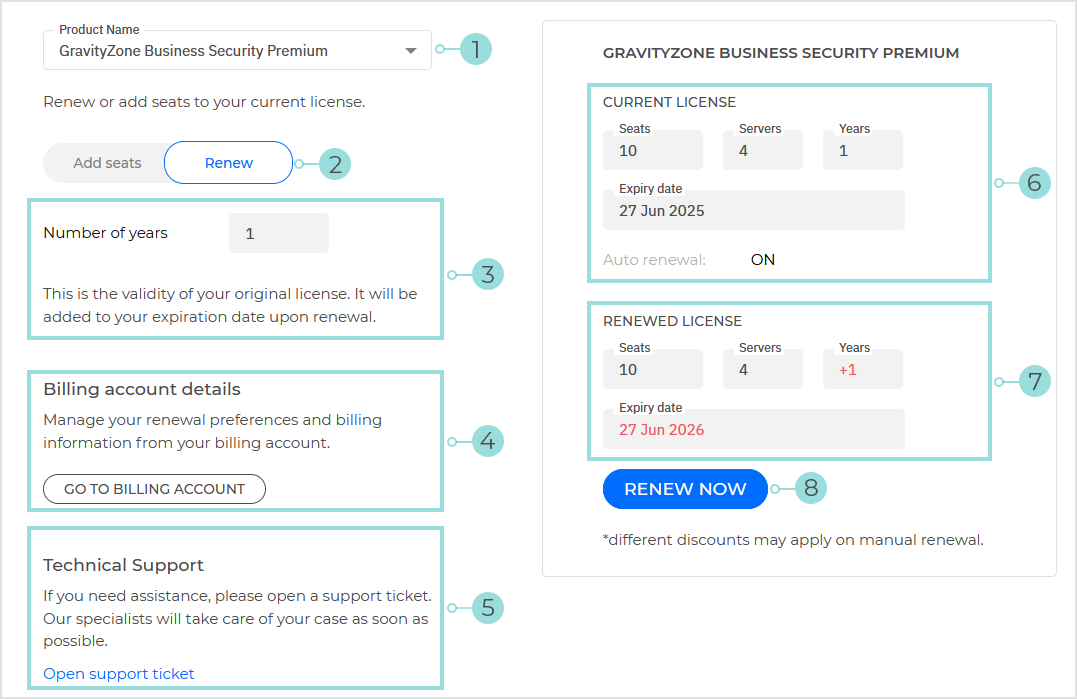Open support ticket link

tap(119, 674)
